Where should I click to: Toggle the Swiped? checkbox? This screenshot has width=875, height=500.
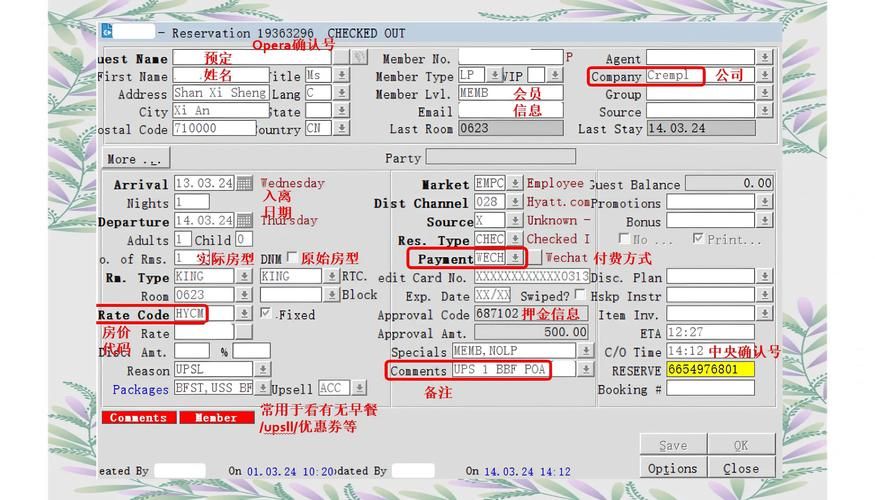(x=581, y=295)
